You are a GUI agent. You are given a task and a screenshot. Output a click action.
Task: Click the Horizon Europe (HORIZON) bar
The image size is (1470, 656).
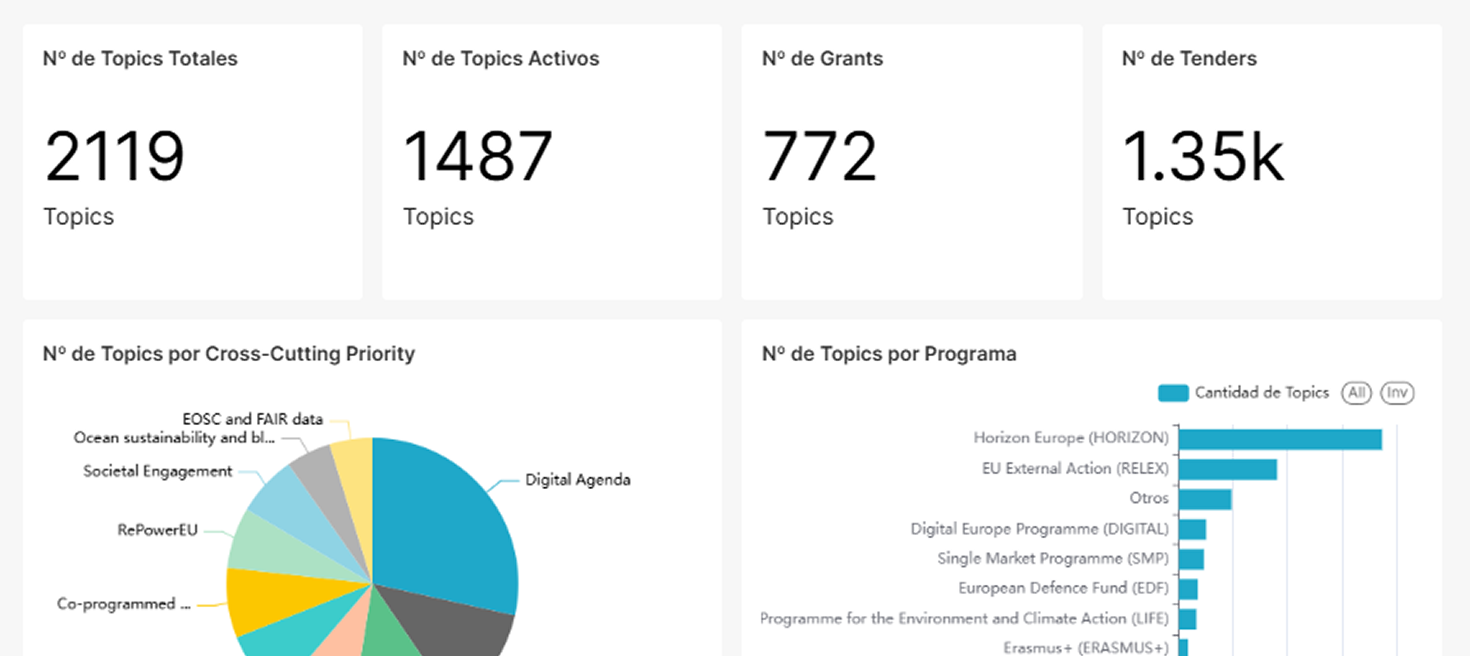tap(1280, 439)
